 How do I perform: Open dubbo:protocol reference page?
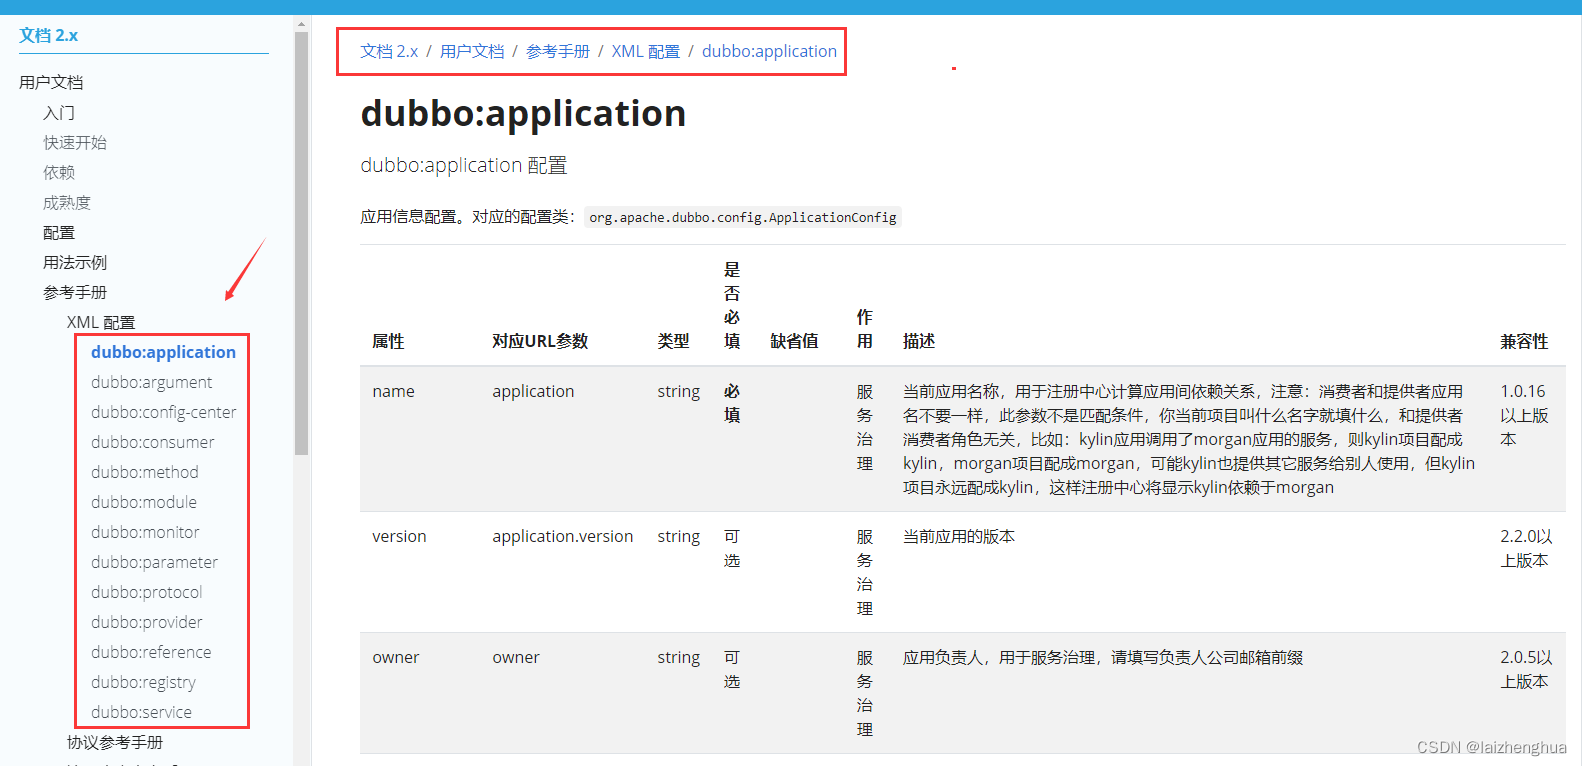click(x=147, y=592)
